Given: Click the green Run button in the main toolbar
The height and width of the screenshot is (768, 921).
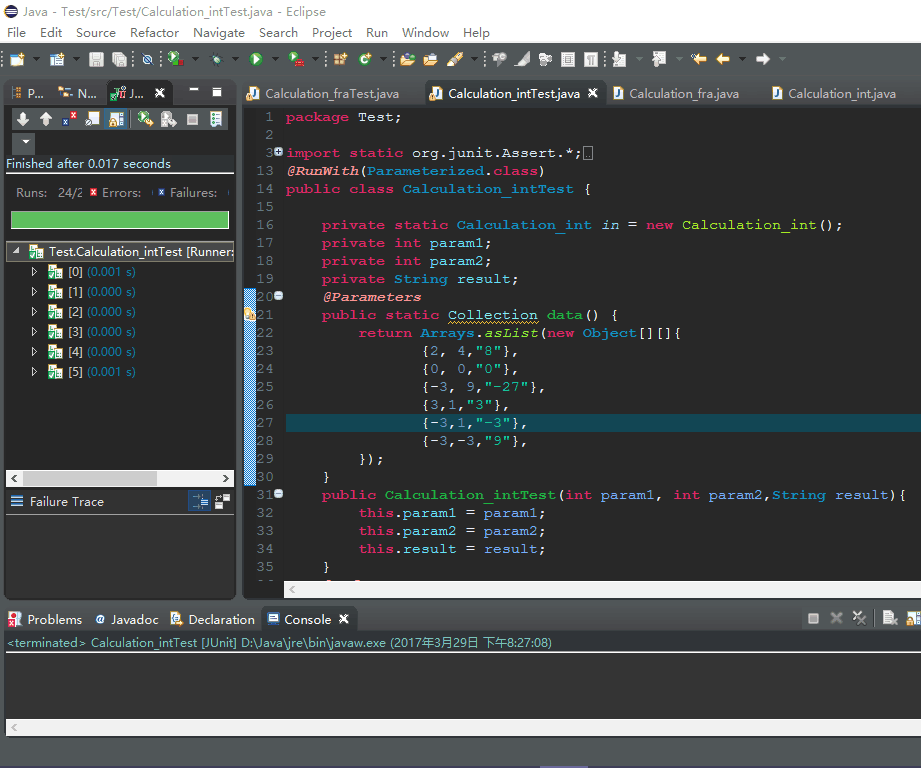Looking at the screenshot, I should coord(256,59).
